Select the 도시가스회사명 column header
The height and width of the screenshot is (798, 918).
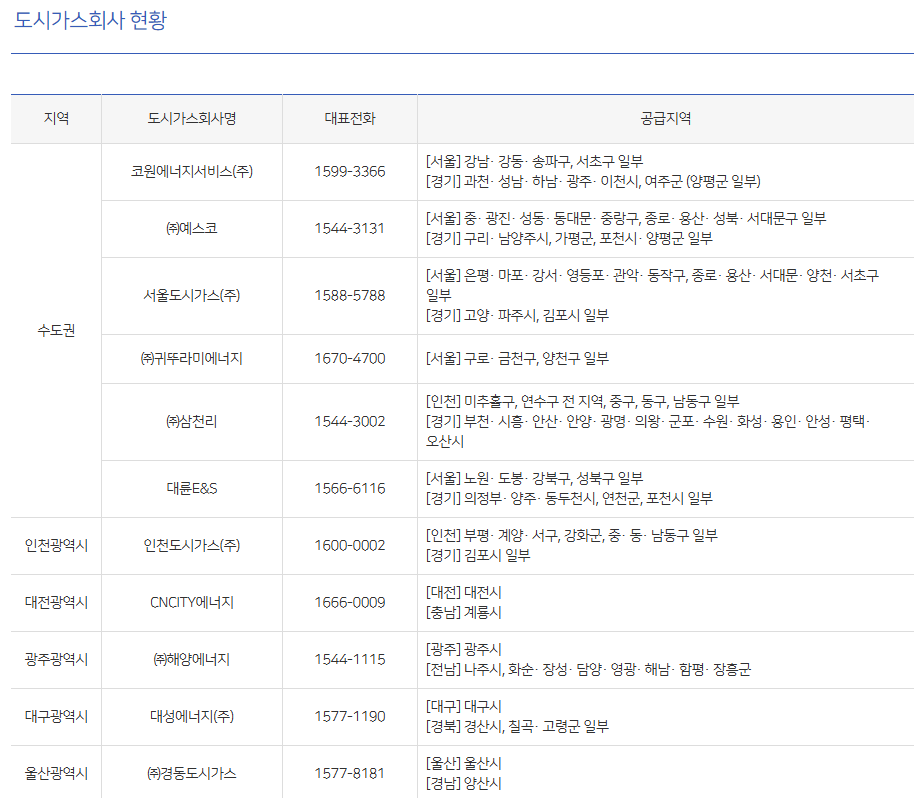click(191, 118)
